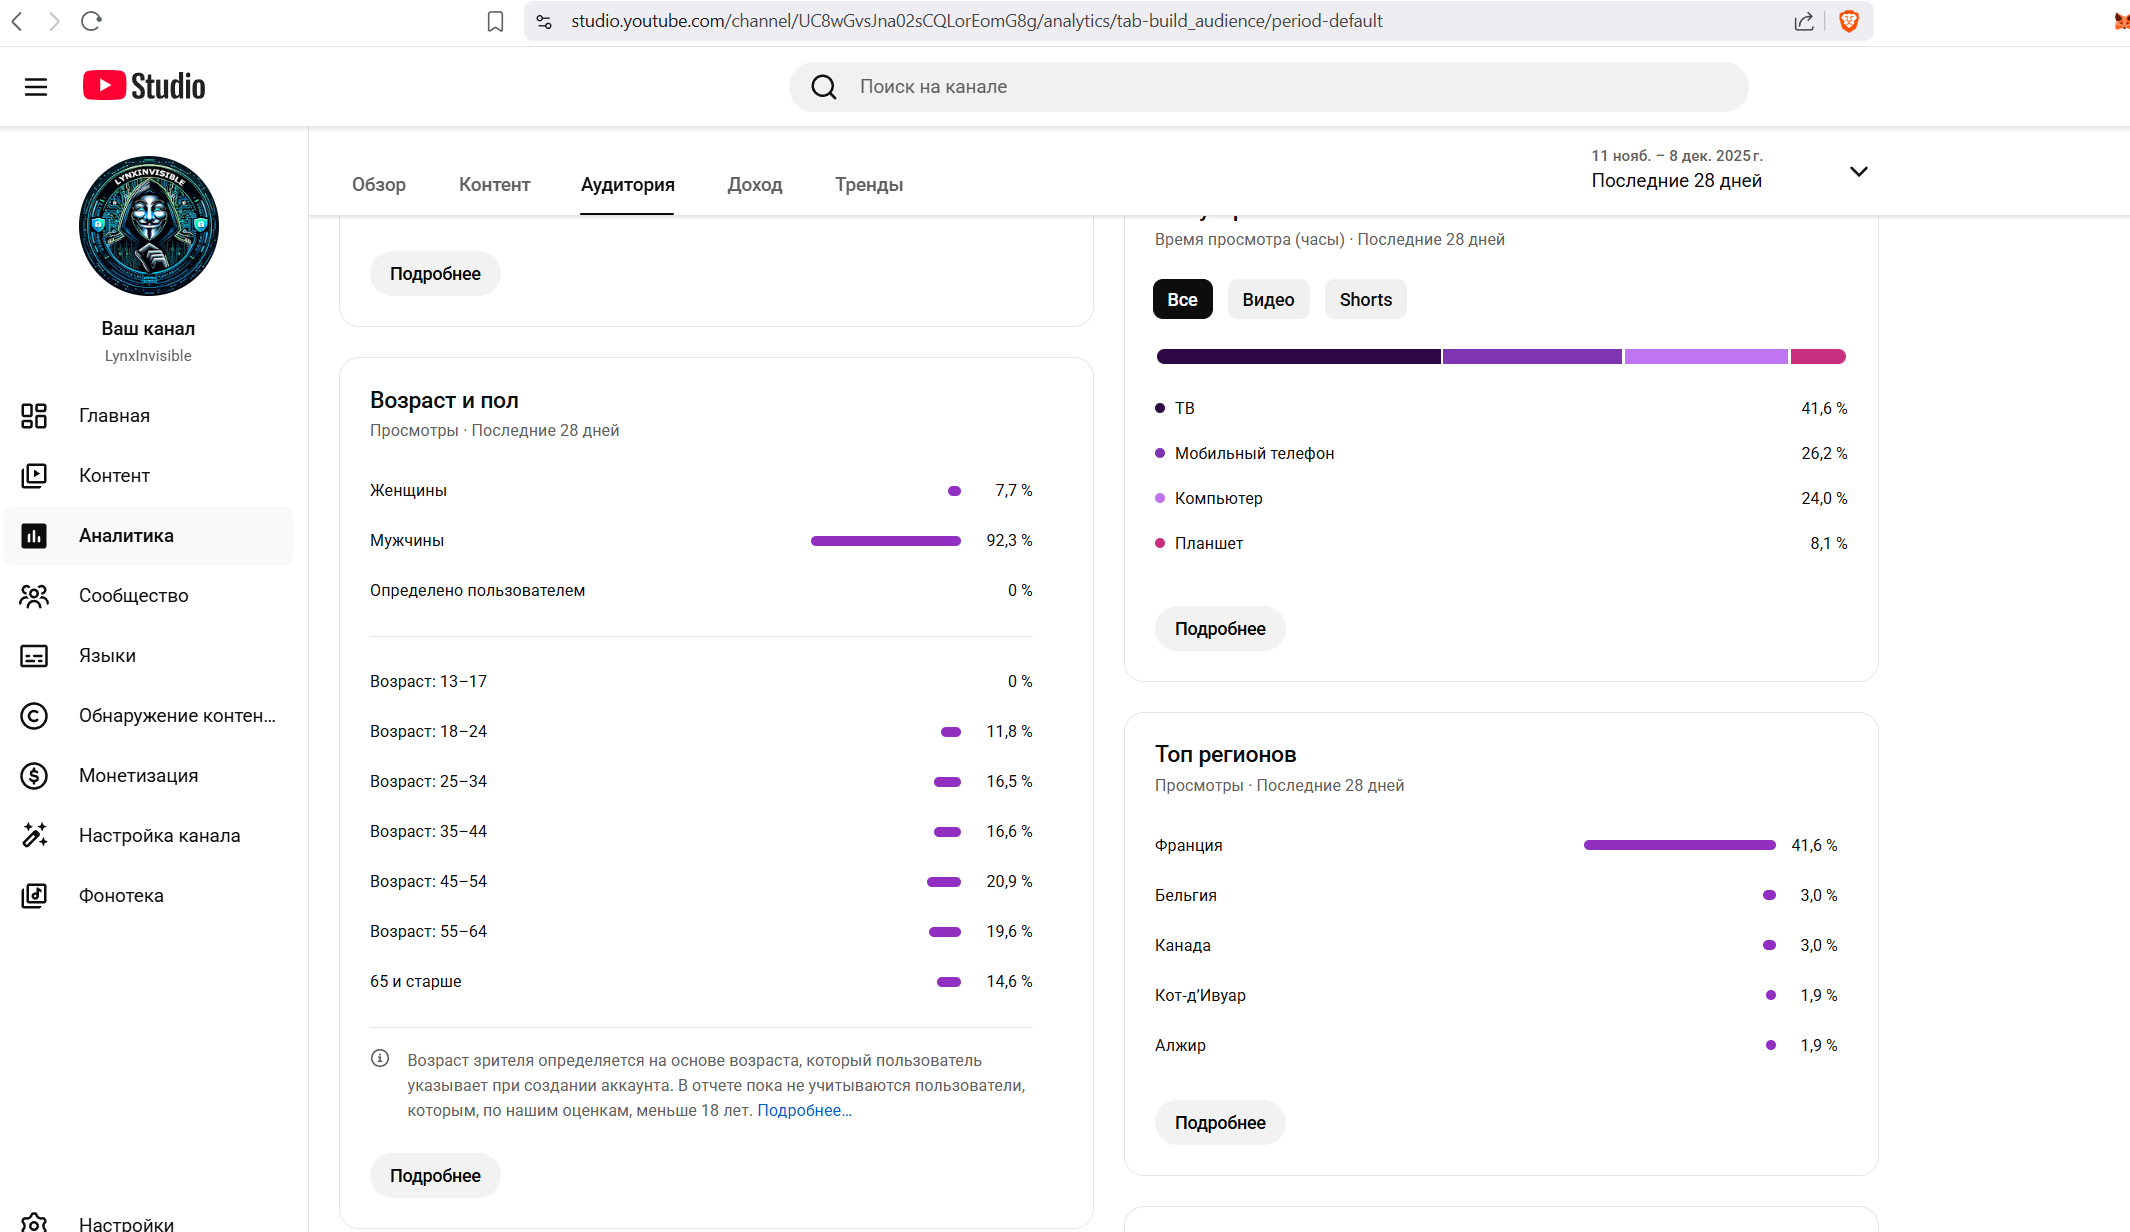Bookmark this page with the bookmark icon
The height and width of the screenshot is (1232, 2130).
(495, 21)
